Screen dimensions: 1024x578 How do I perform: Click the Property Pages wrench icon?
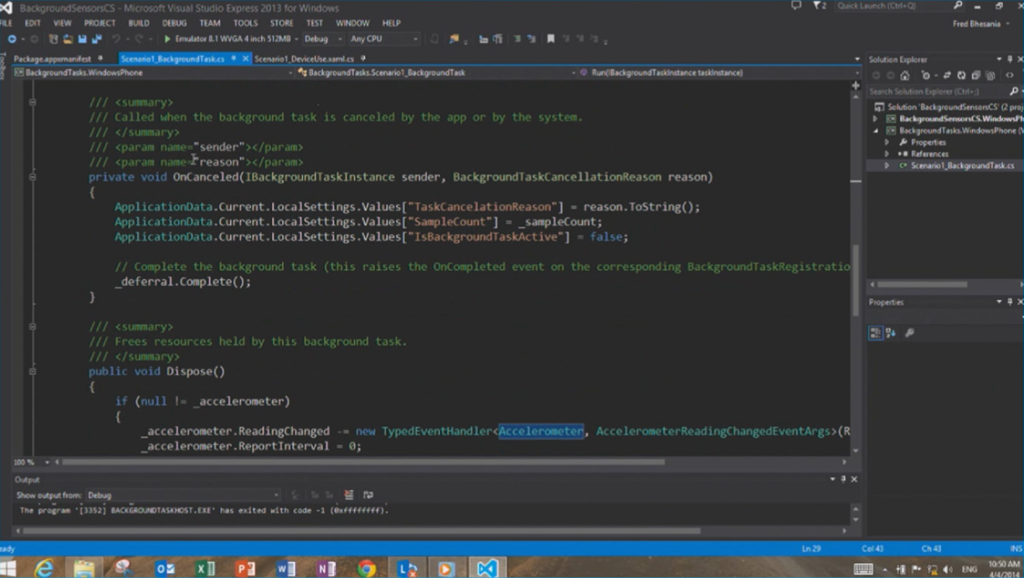(909, 333)
